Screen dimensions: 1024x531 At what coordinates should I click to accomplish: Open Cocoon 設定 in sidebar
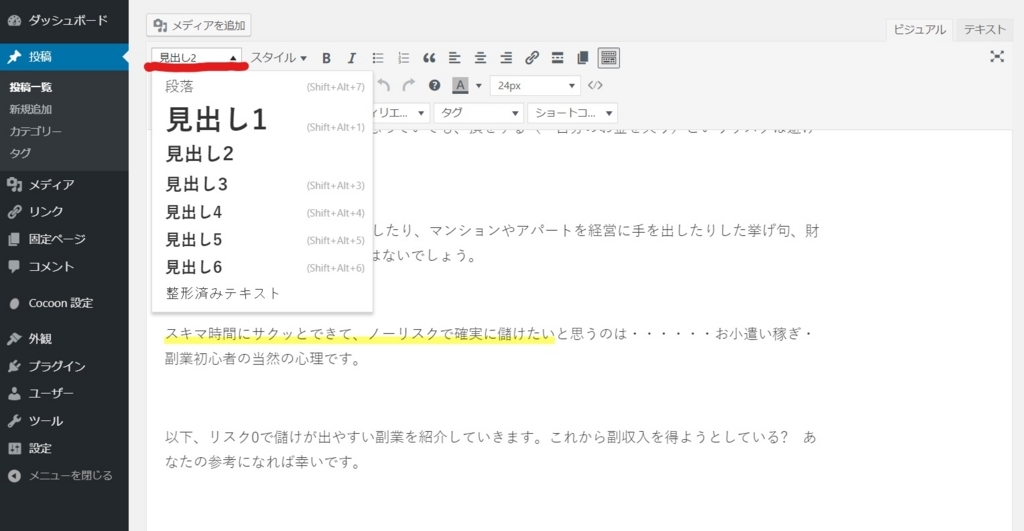(x=64, y=304)
